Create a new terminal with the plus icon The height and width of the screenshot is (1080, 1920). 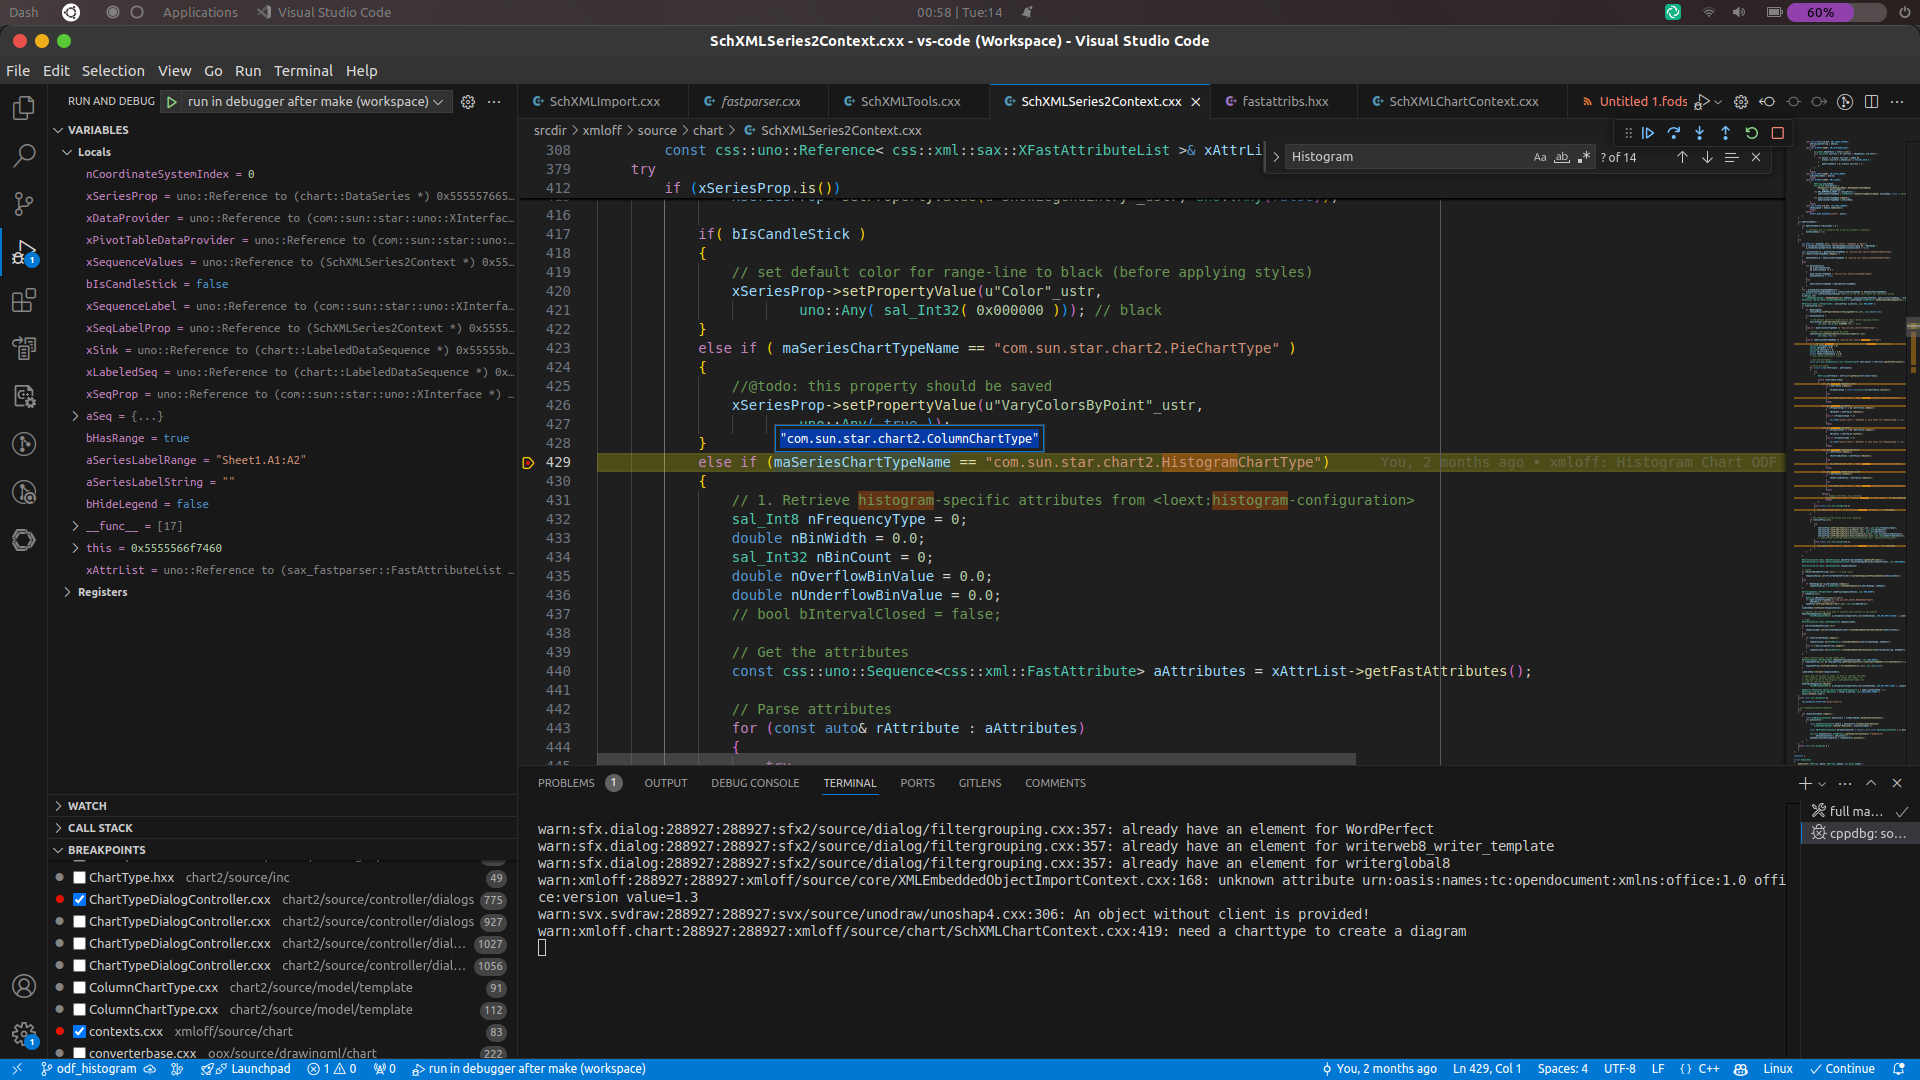1805,783
